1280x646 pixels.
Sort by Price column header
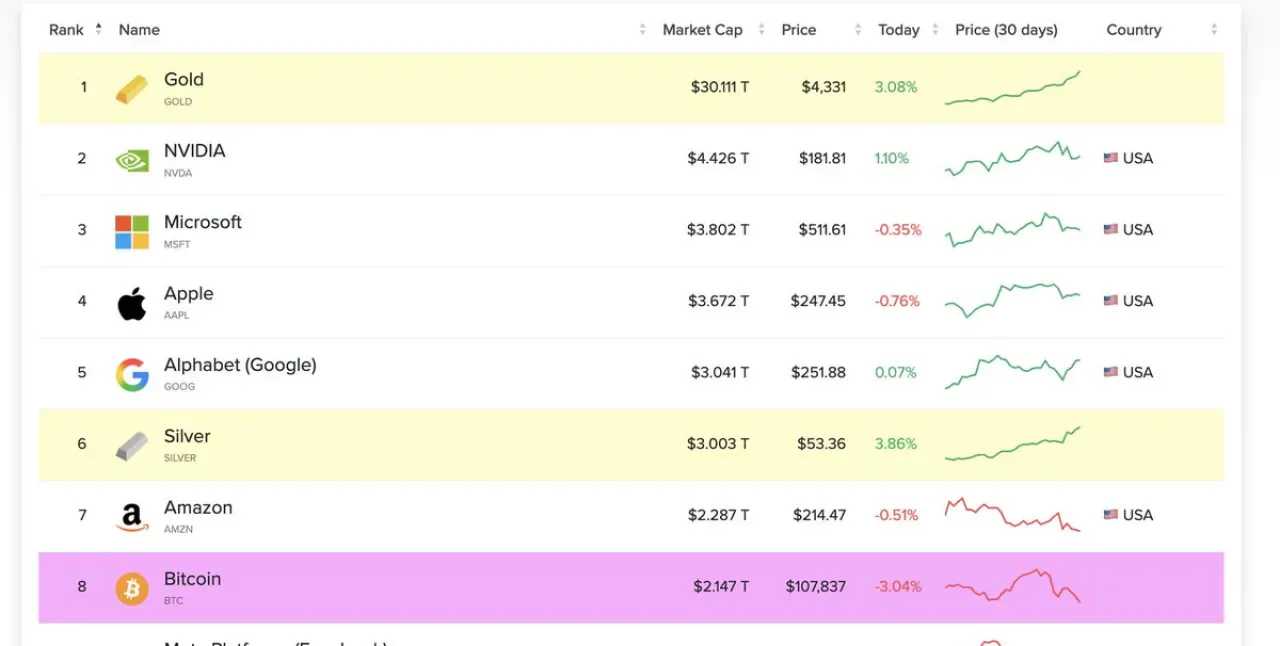pyautogui.click(x=798, y=30)
